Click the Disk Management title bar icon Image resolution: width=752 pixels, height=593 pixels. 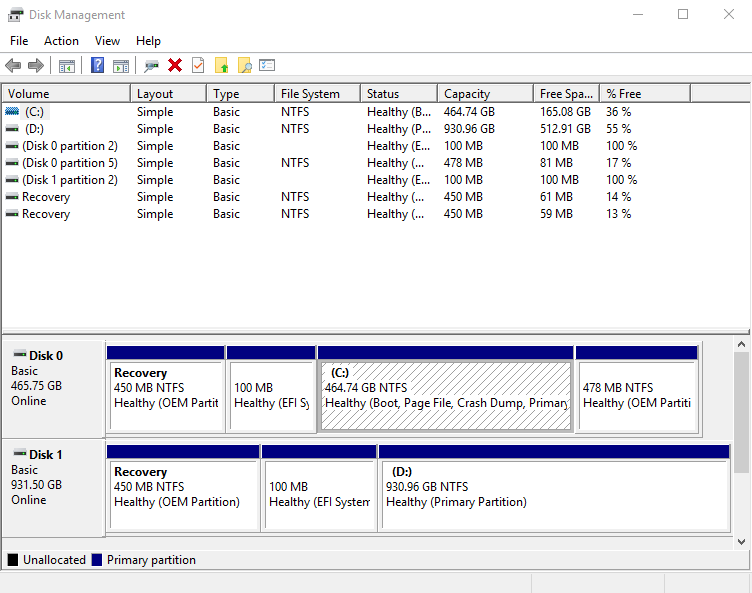(x=15, y=15)
